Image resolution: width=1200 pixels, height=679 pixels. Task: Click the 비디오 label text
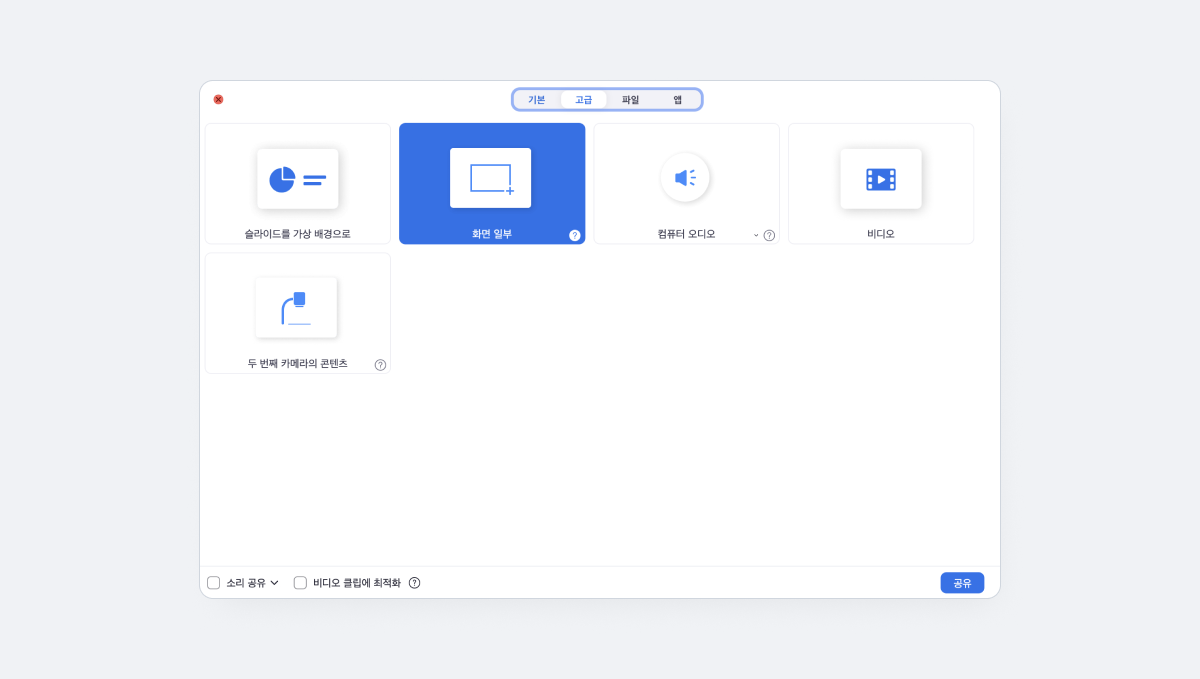pos(881,234)
